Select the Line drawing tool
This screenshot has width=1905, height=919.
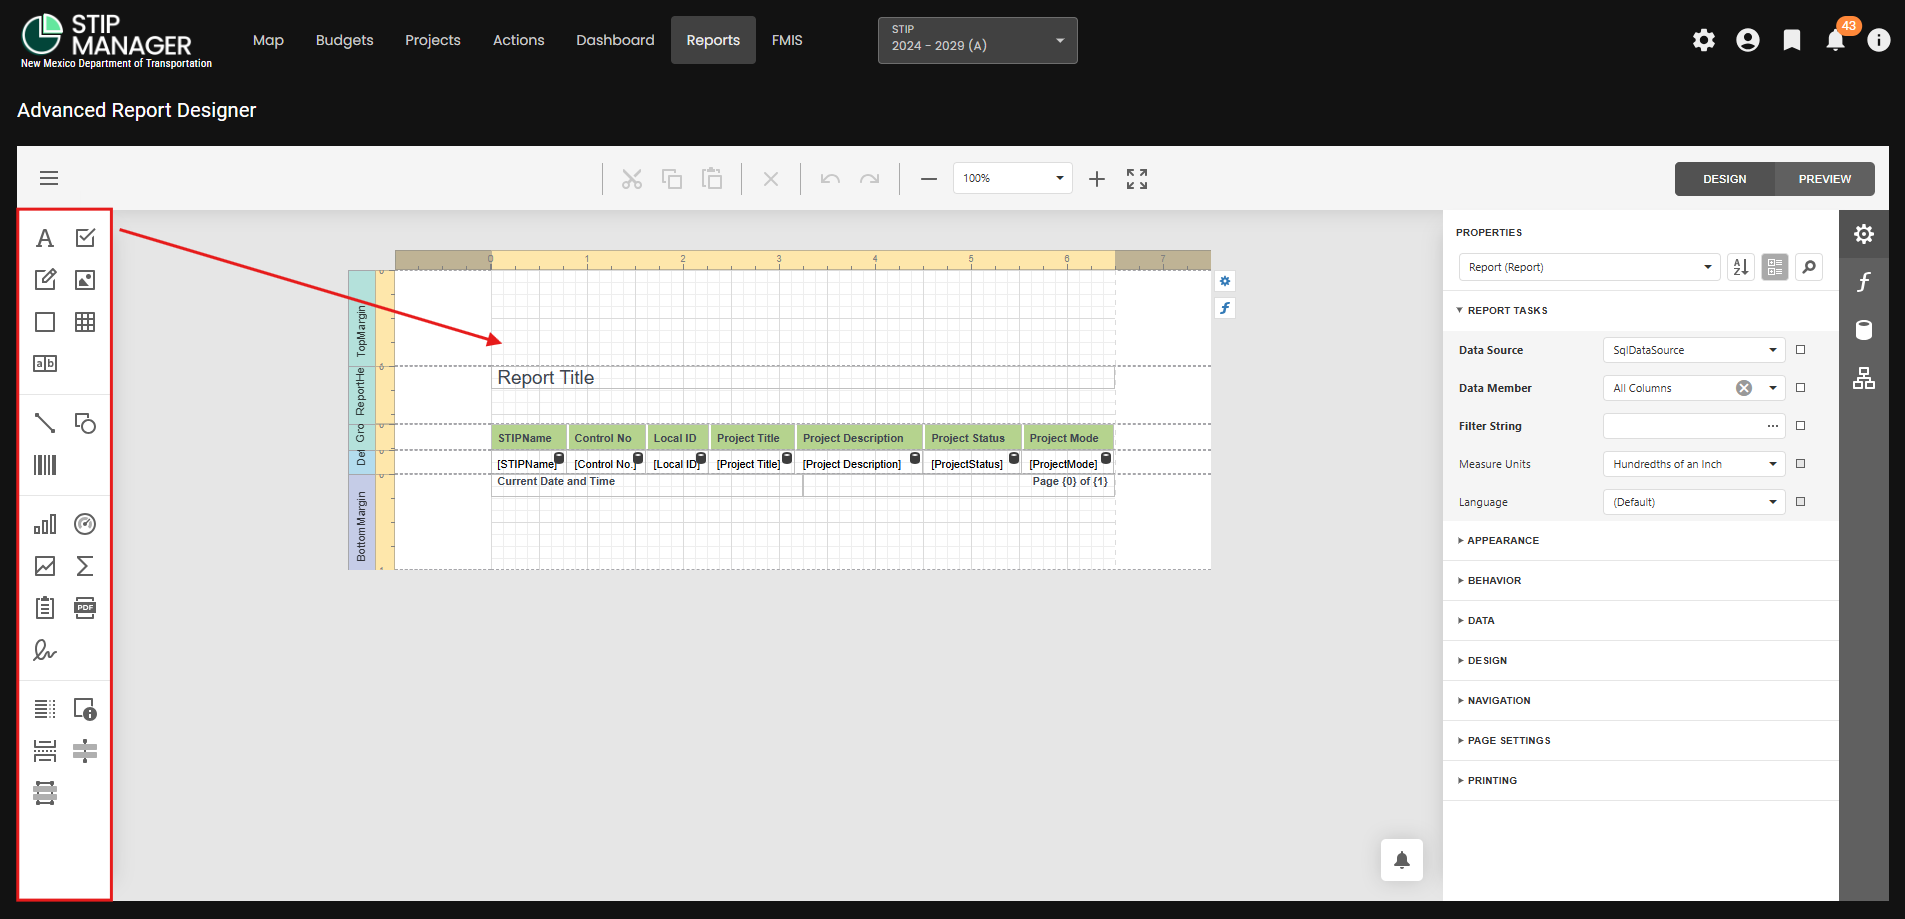tap(45, 423)
